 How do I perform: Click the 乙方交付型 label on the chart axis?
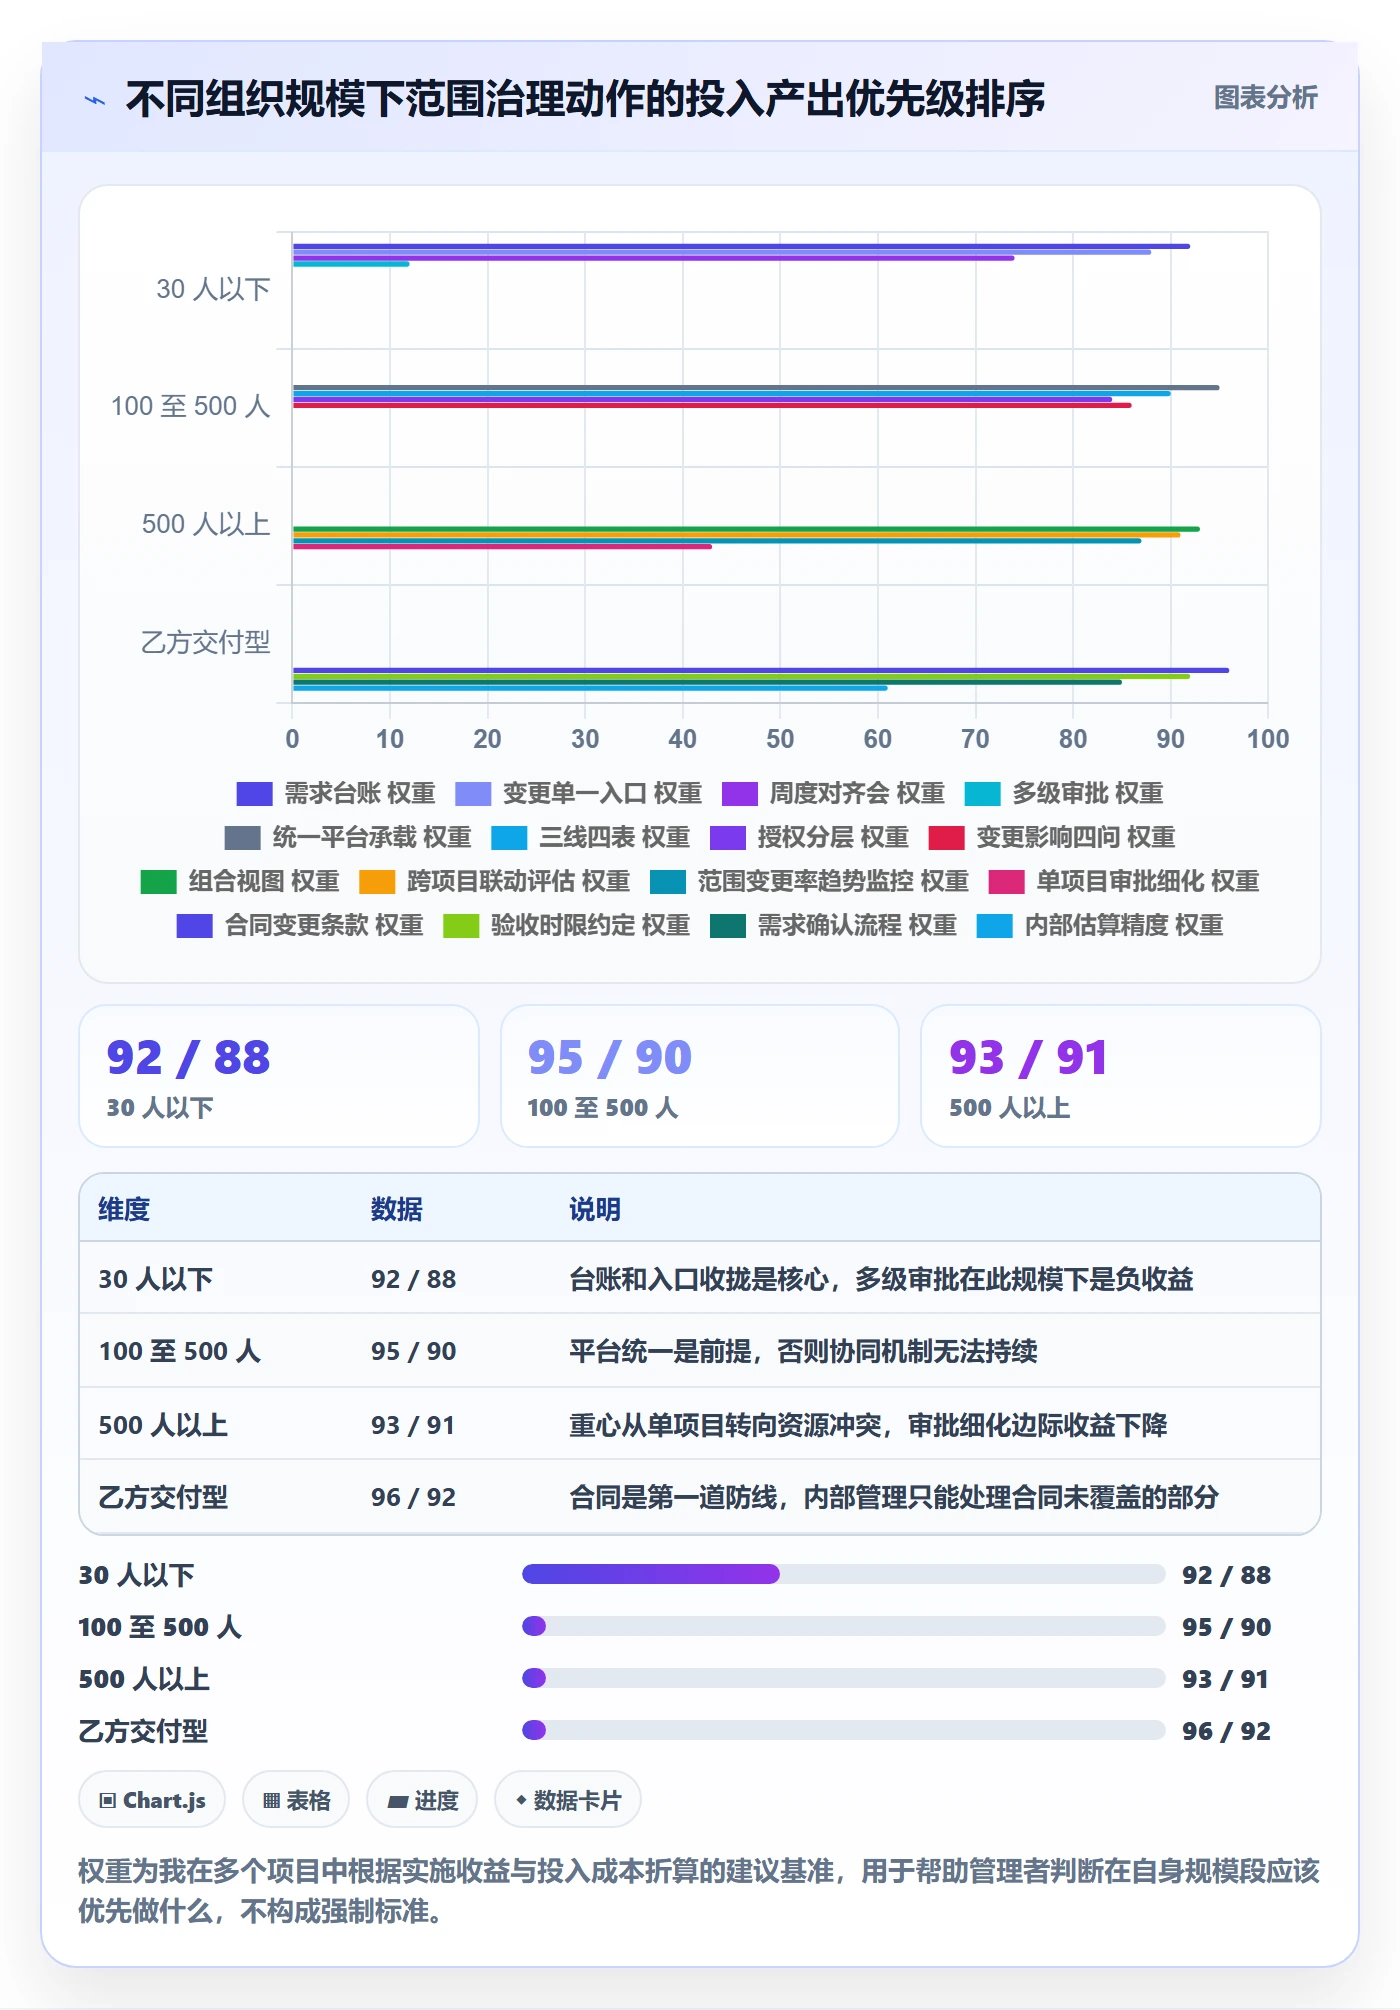tap(205, 643)
